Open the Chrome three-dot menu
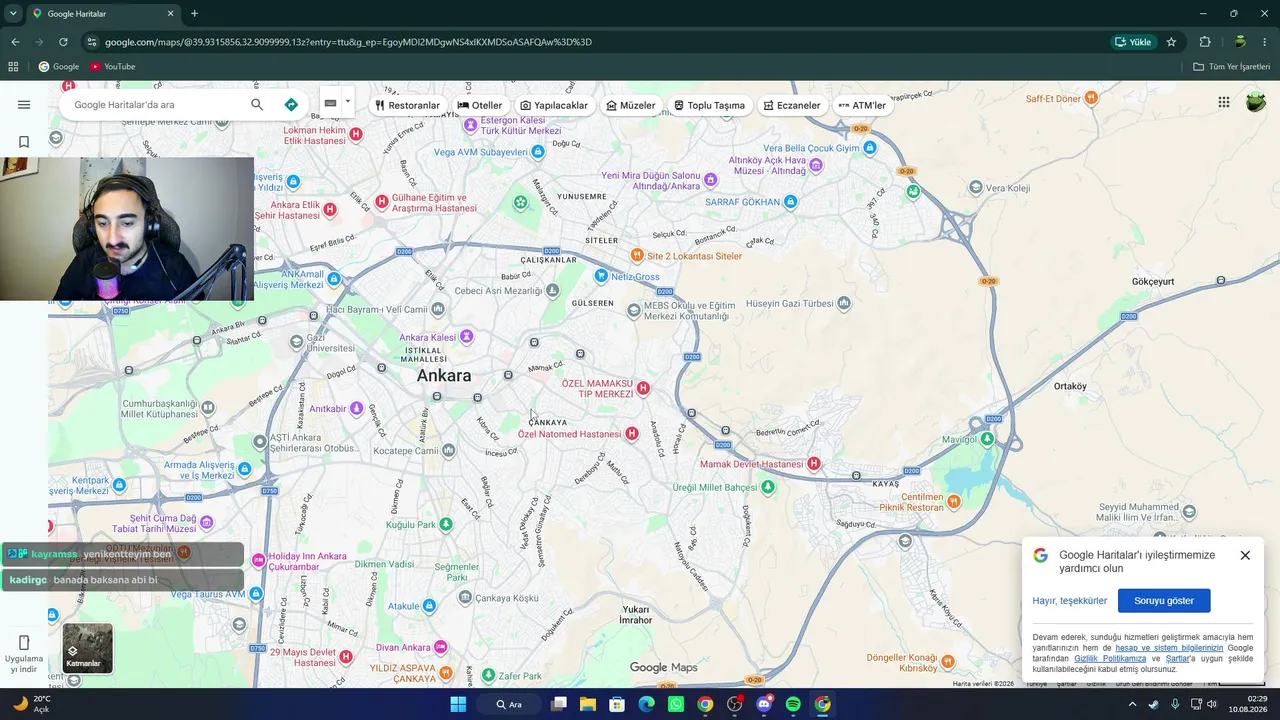The image size is (1280, 720). click(x=1265, y=42)
